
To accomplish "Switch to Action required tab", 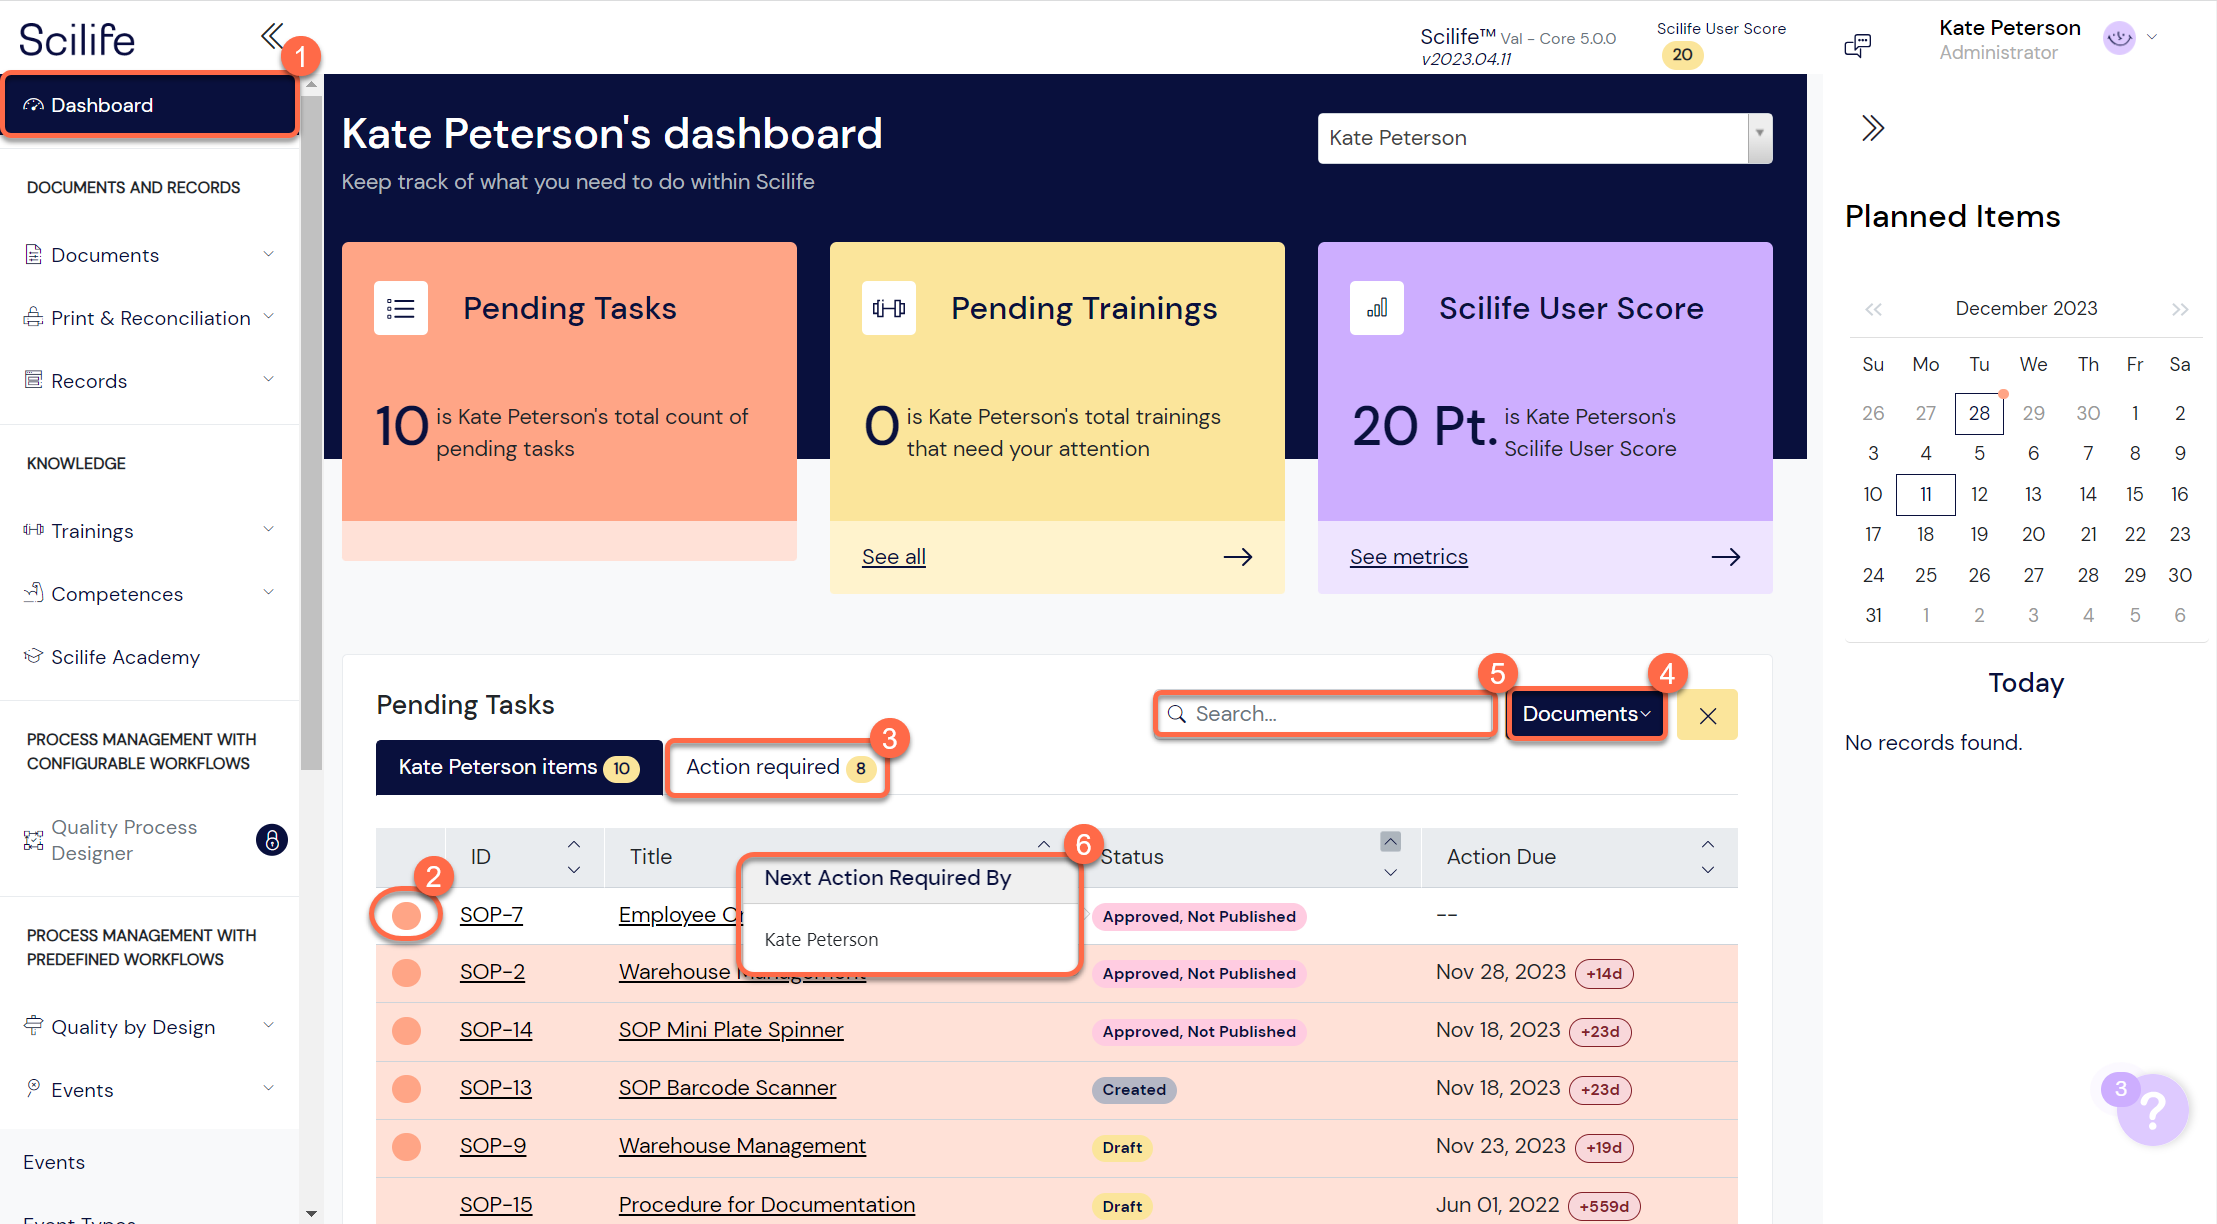I will tap(778, 767).
